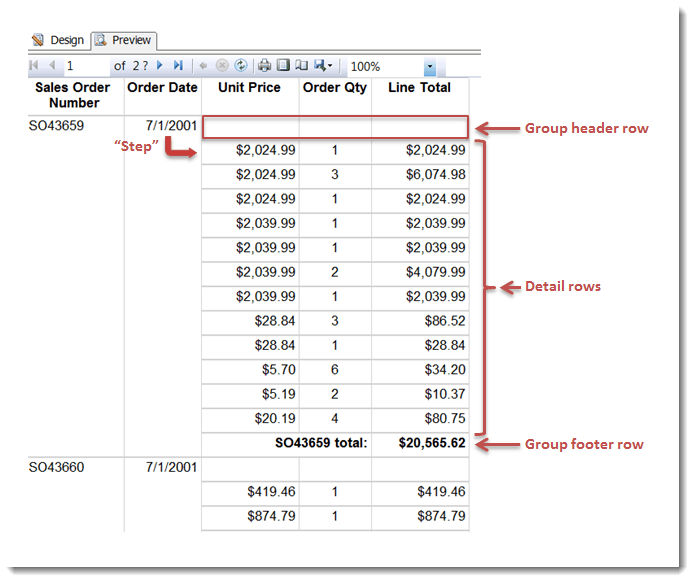This screenshot has width=694, height=582.
Task: Jump to the last report page
Action: (178, 66)
